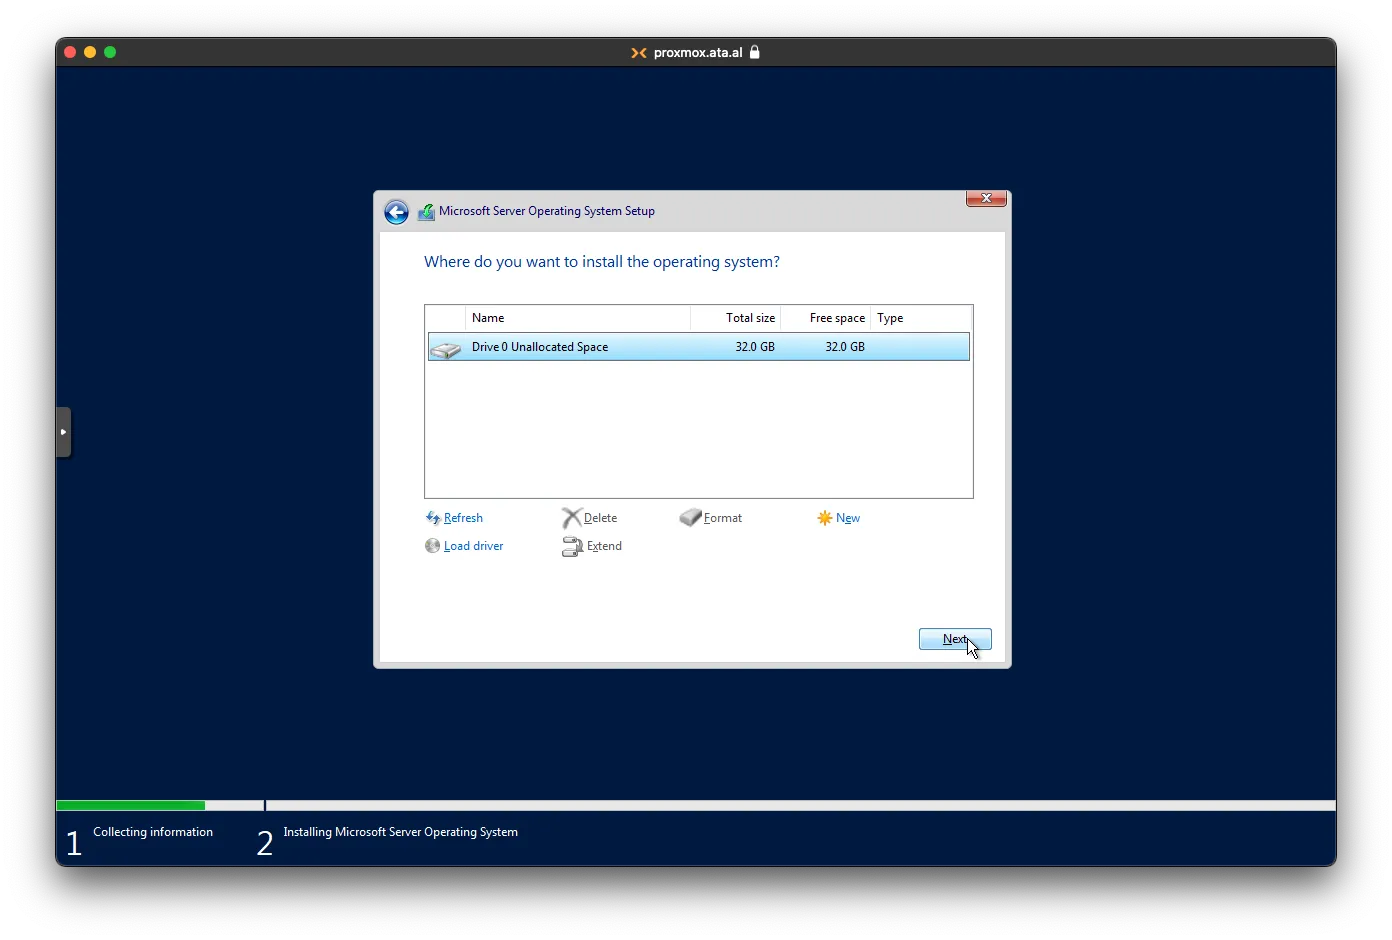
Task: Close the Setup dialog with red X
Action: click(x=986, y=198)
